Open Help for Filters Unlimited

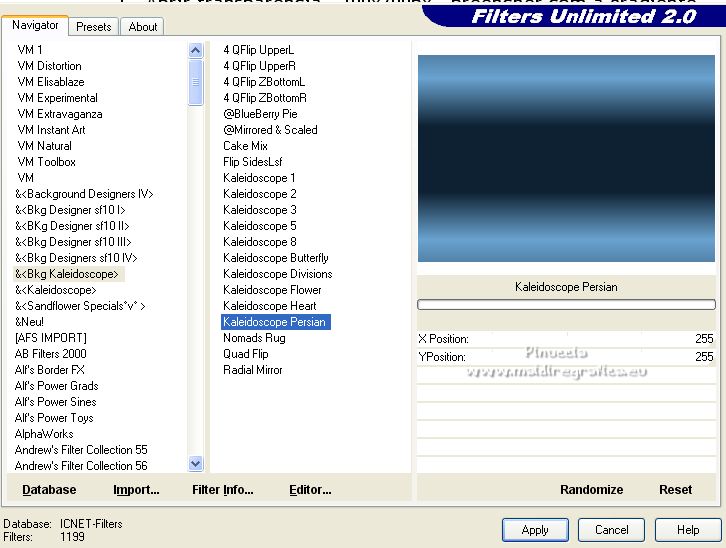(688, 529)
